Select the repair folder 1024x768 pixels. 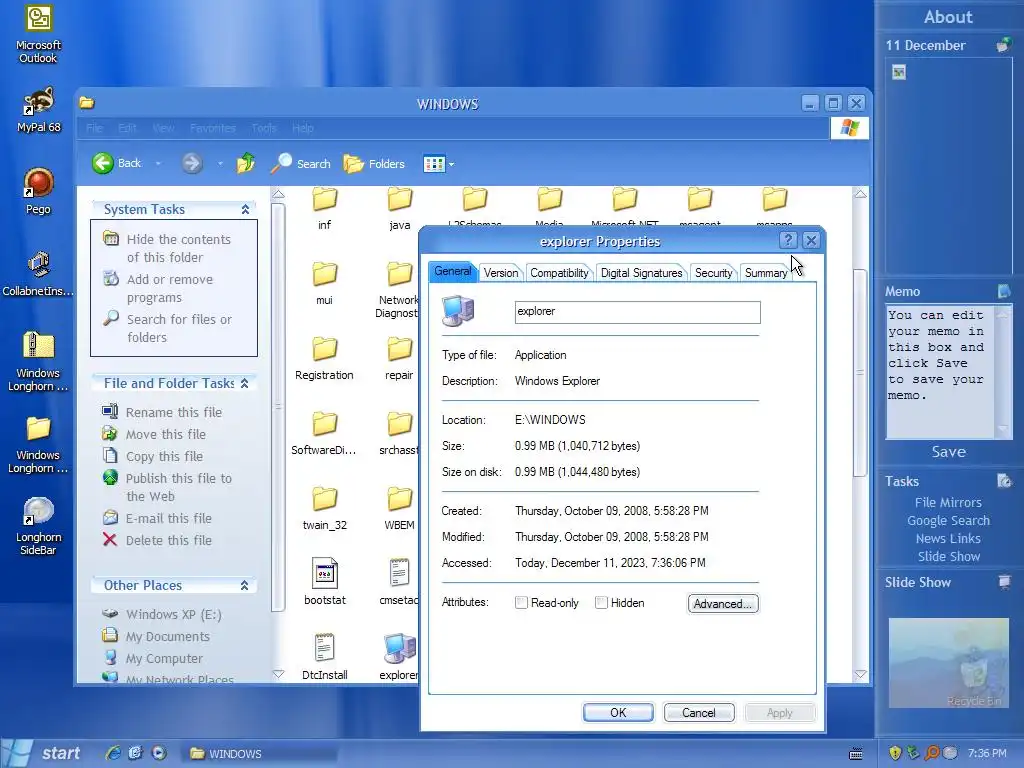[400, 359]
